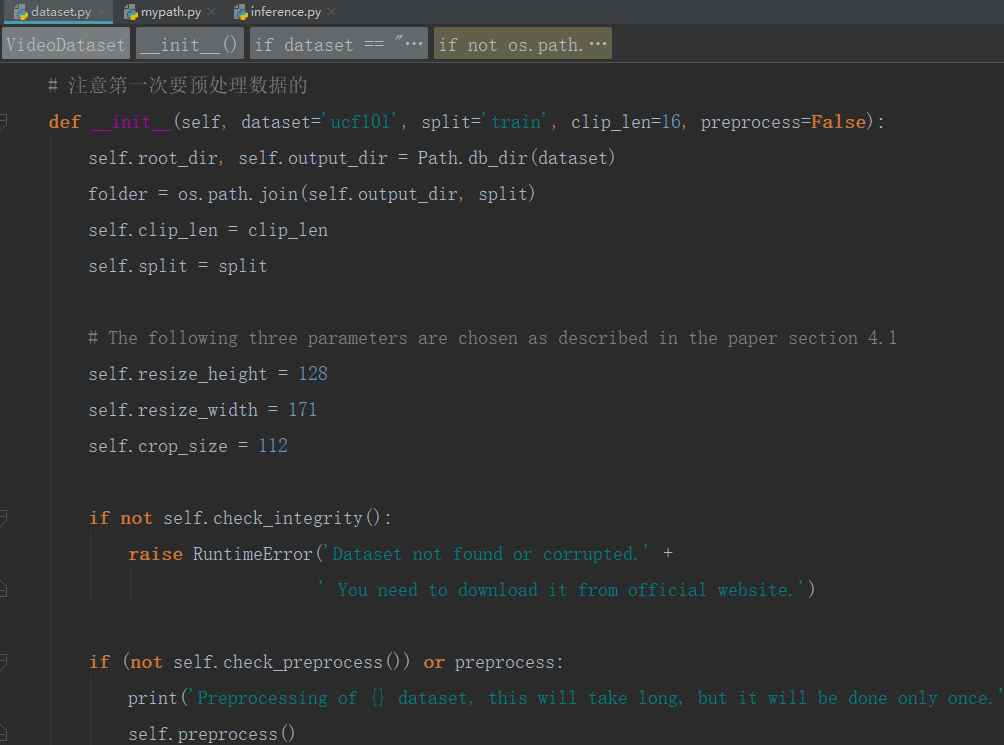Click fold end marker at self.preprocess() line
The image size is (1004, 745).
(3, 733)
